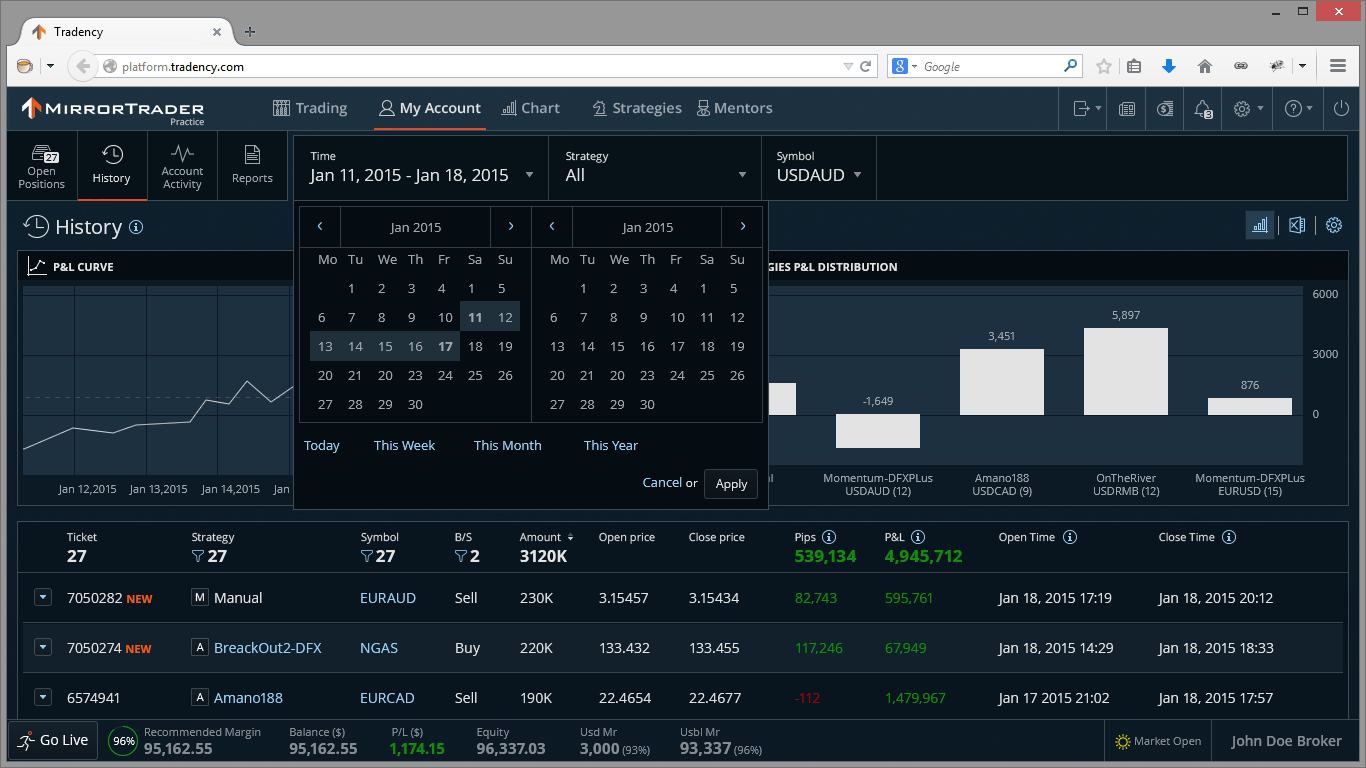Open the Mentors tab
Image resolution: width=1366 pixels, height=768 pixels.
click(x=734, y=108)
